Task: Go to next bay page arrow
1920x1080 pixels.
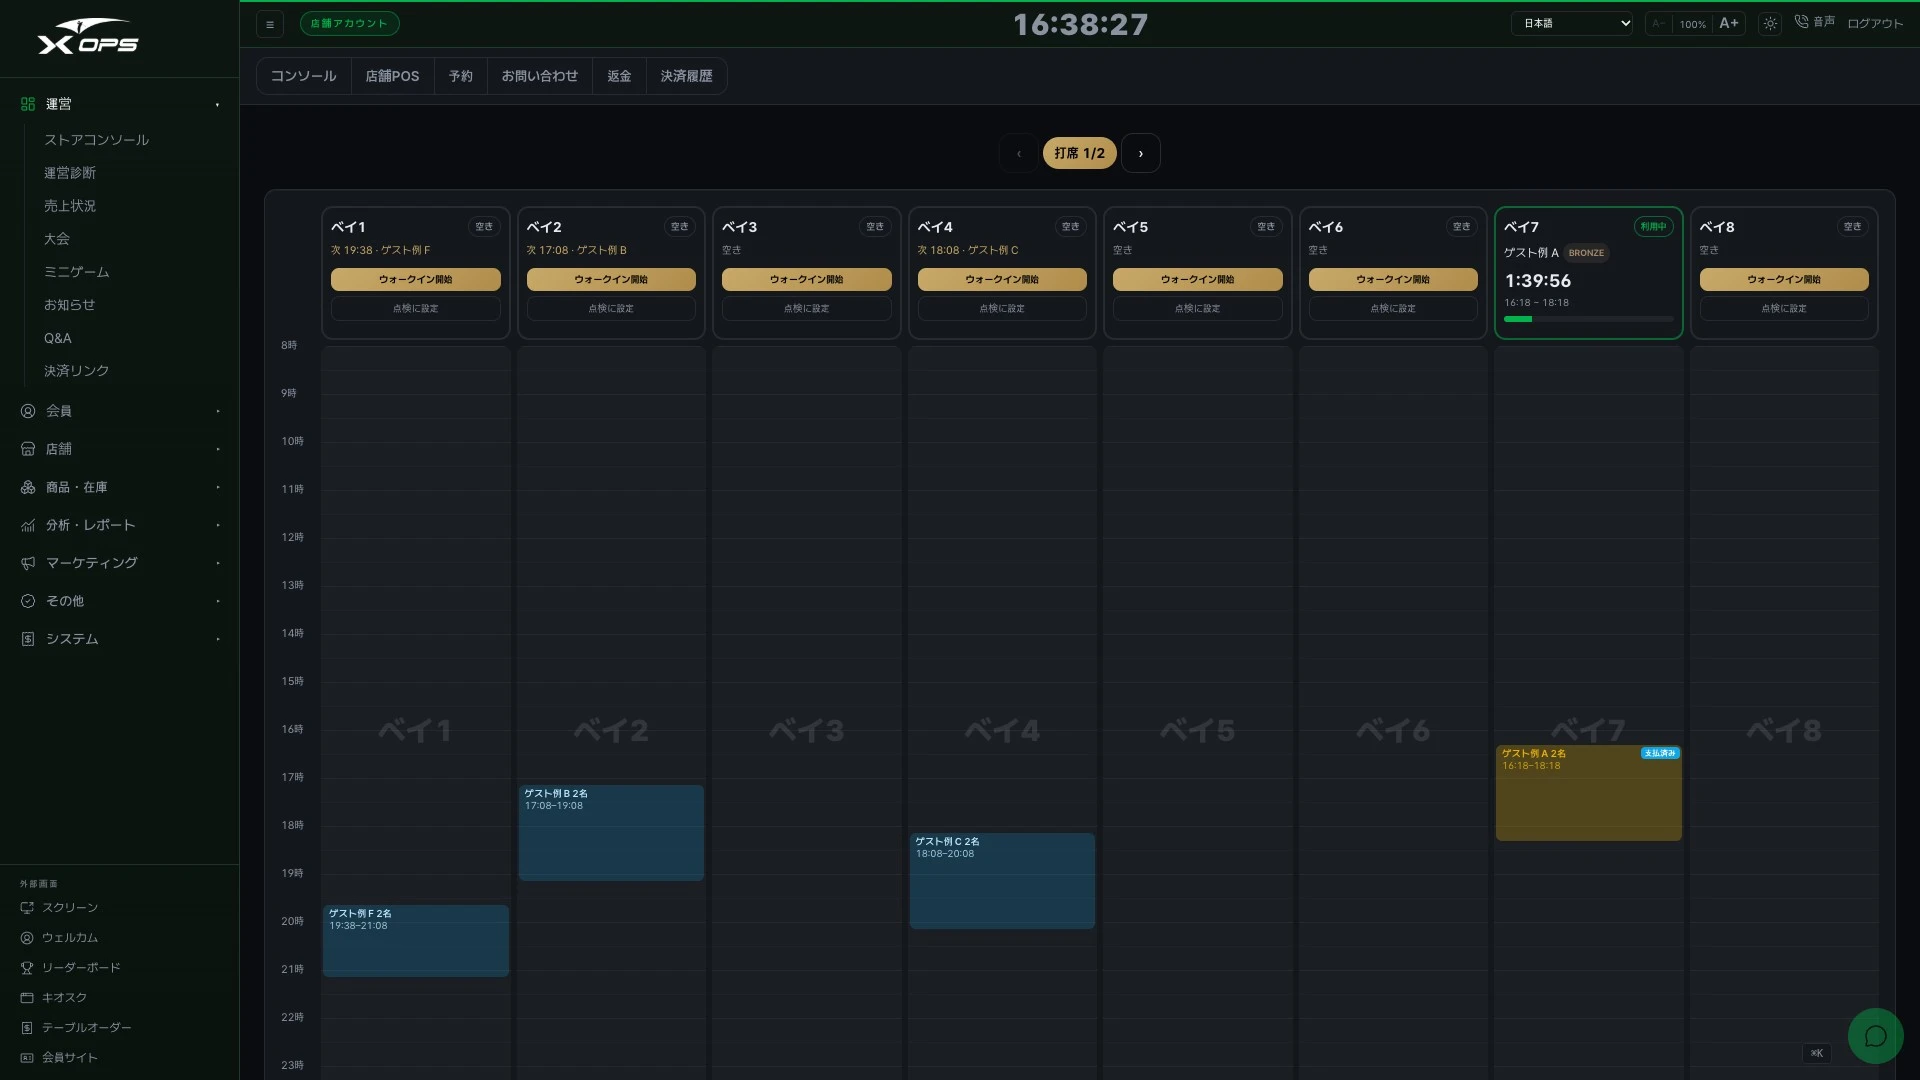Action: click(1140, 153)
